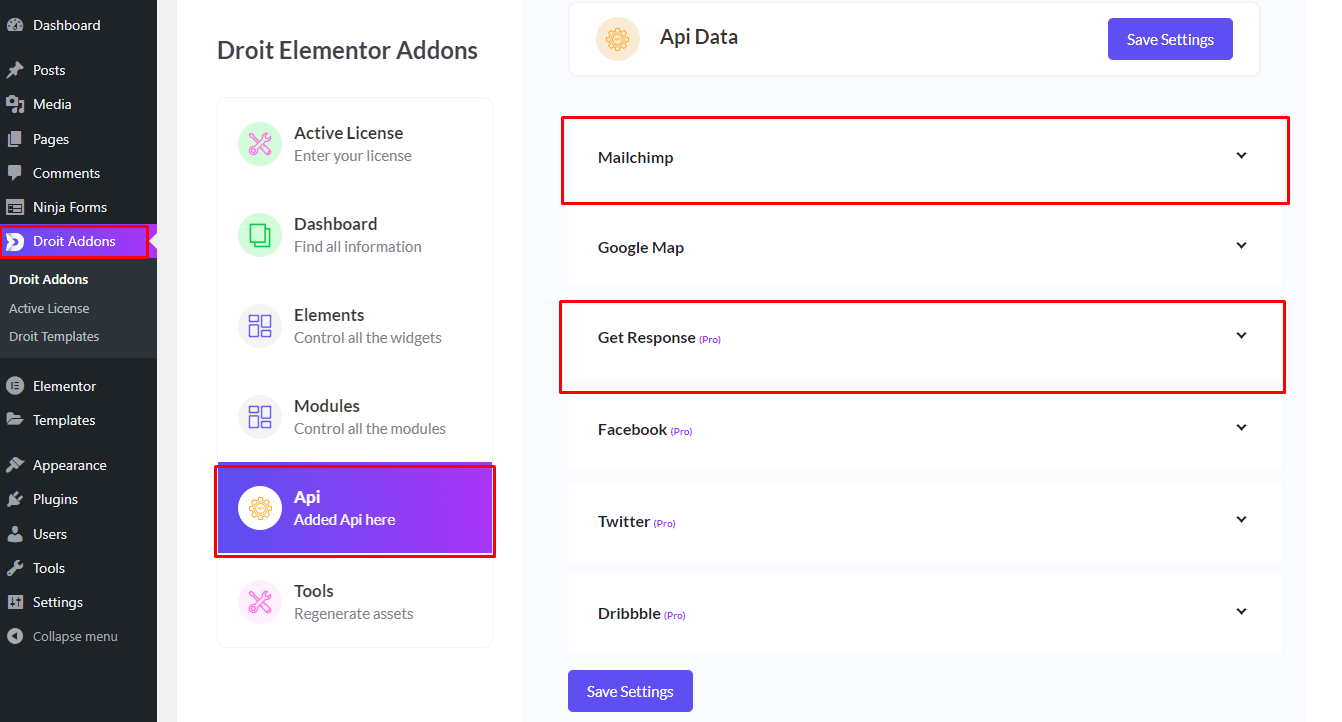The image size is (1342, 722).
Task: Expand the Twitter API section
Action: [1241, 520]
